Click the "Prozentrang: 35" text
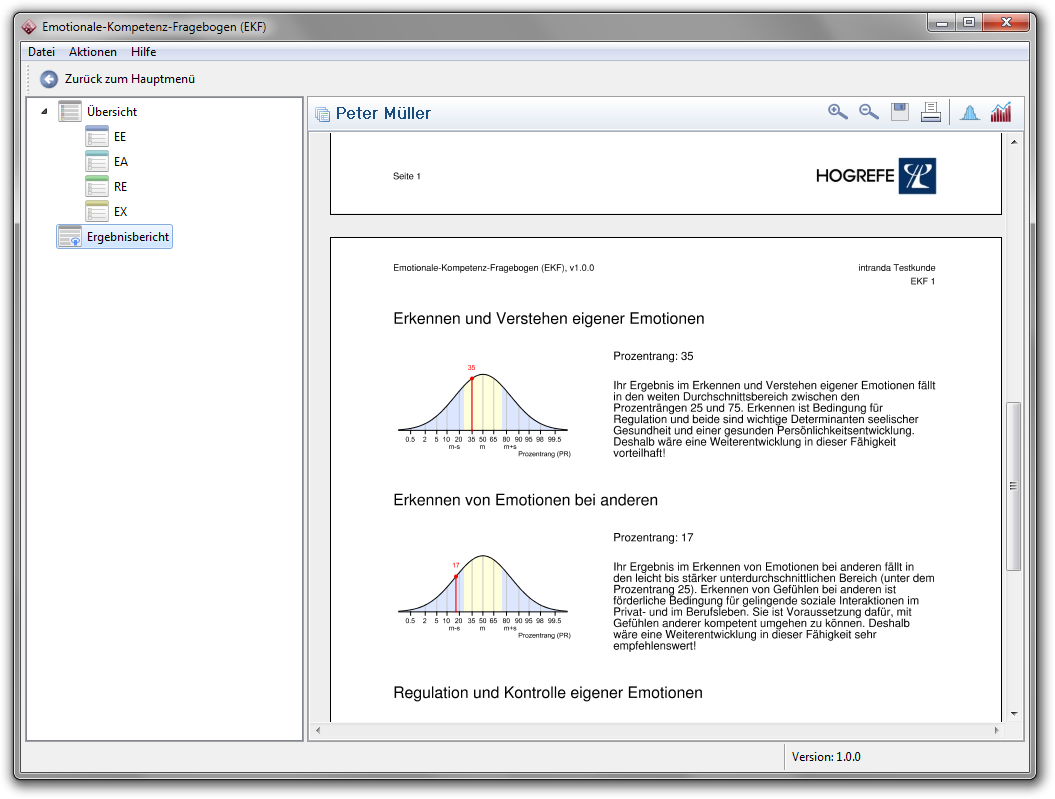 (x=653, y=356)
